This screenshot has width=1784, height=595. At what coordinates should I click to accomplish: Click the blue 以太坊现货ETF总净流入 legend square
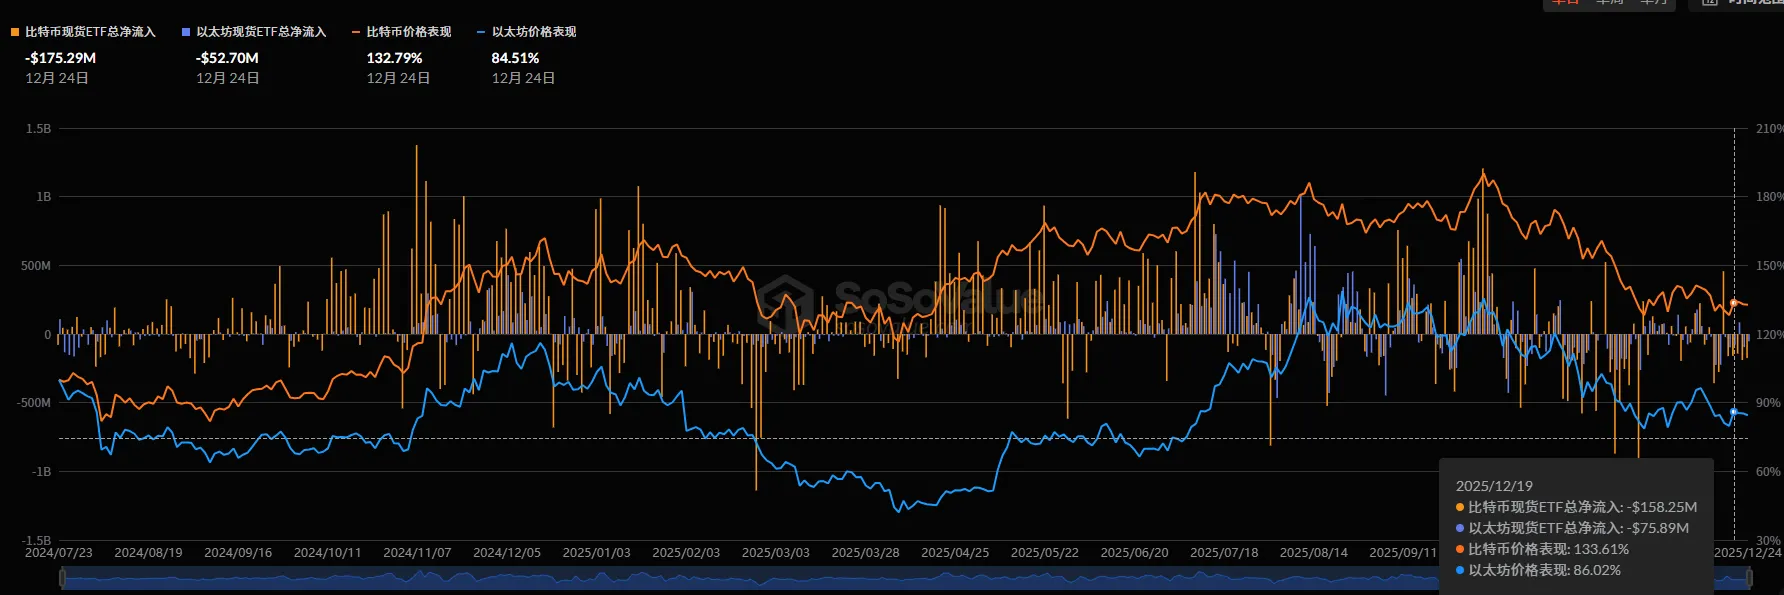[186, 32]
